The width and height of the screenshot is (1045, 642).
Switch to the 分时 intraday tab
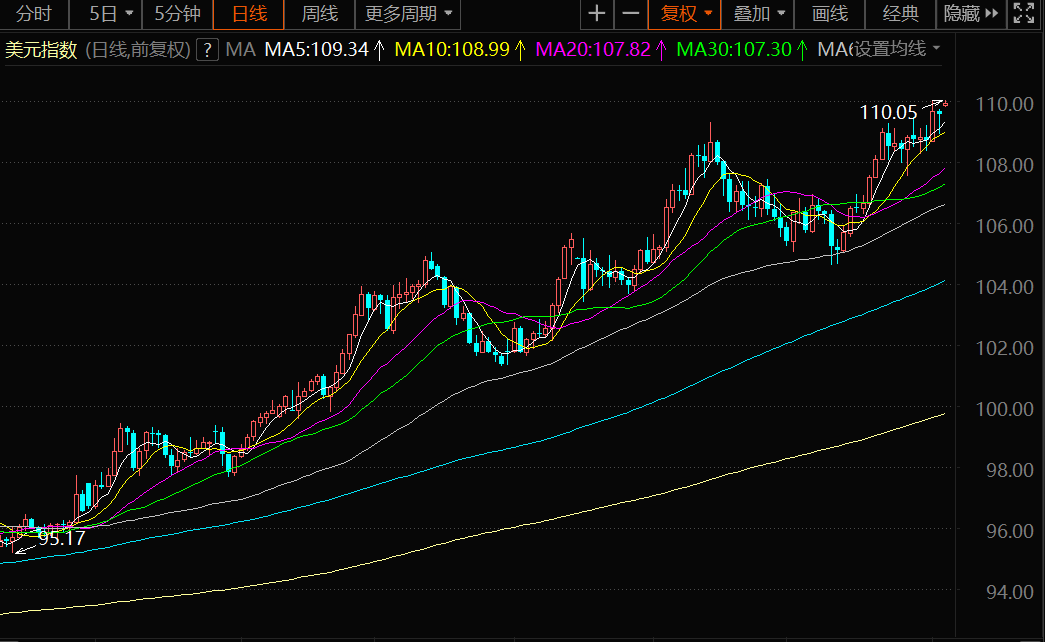(x=34, y=13)
